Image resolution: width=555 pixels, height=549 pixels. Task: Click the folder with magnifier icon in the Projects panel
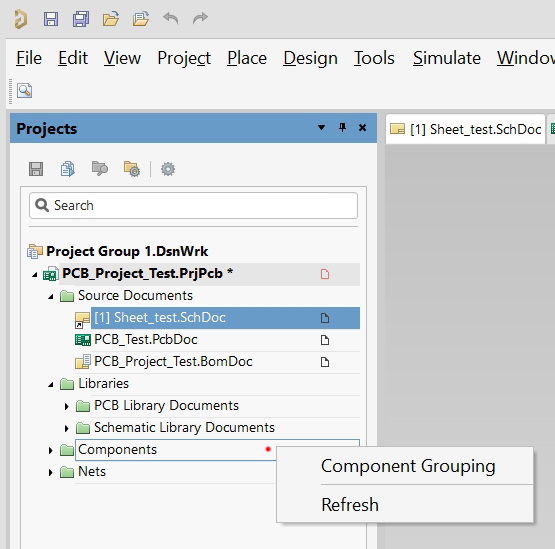[x=100, y=168]
